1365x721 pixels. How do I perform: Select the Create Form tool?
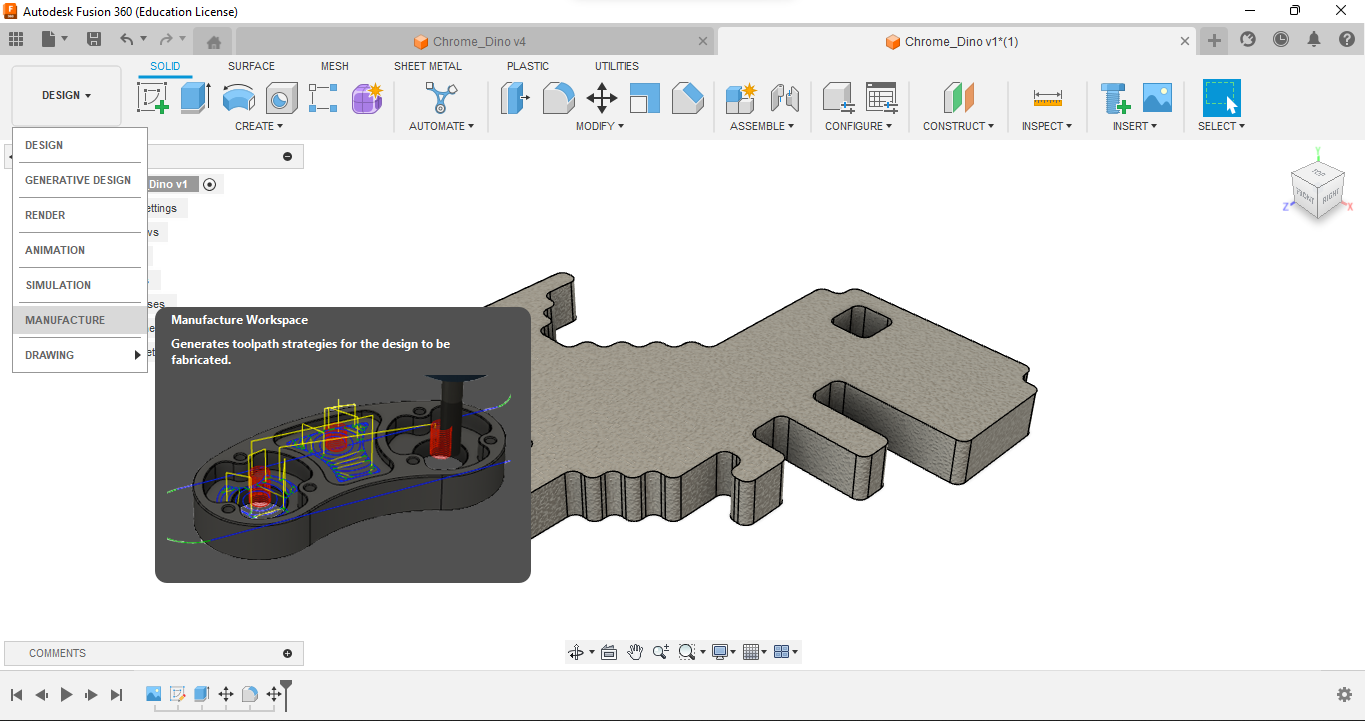367,98
